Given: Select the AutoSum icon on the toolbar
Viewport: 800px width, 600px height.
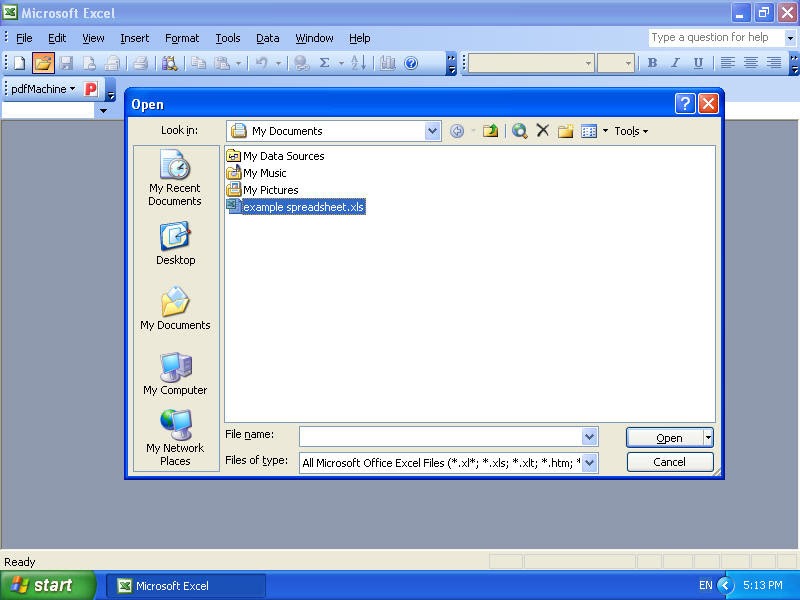Looking at the screenshot, I should coord(325,62).
